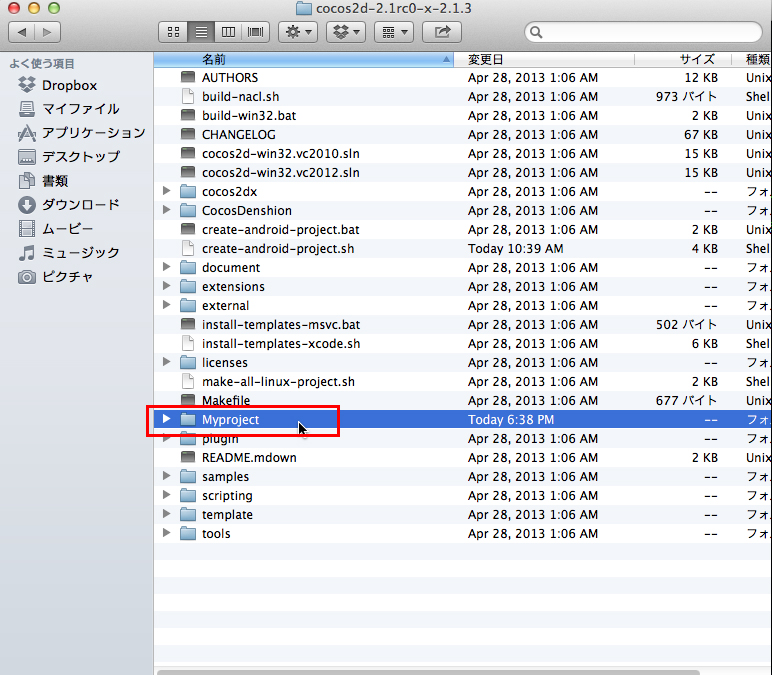Click the template folder name
772x675 pixels.
click(227, 514)
